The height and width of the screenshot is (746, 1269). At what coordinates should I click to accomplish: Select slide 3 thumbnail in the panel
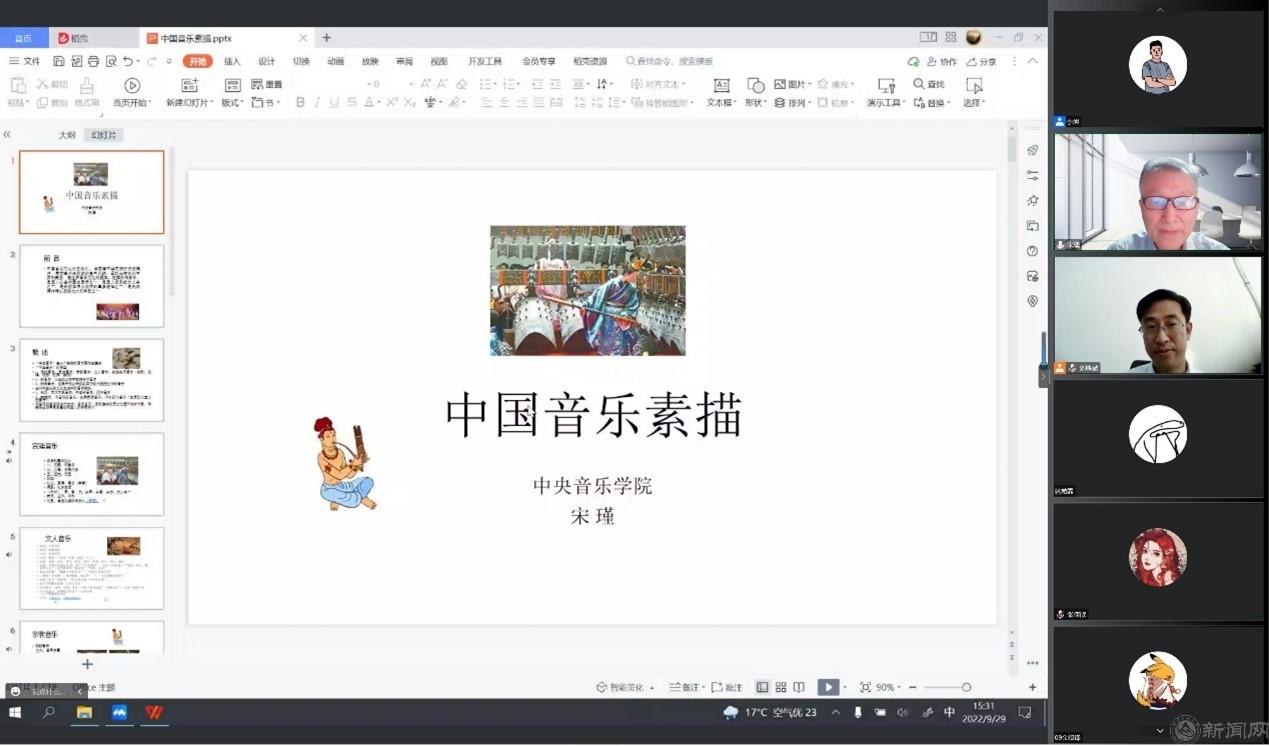[91, 378]
